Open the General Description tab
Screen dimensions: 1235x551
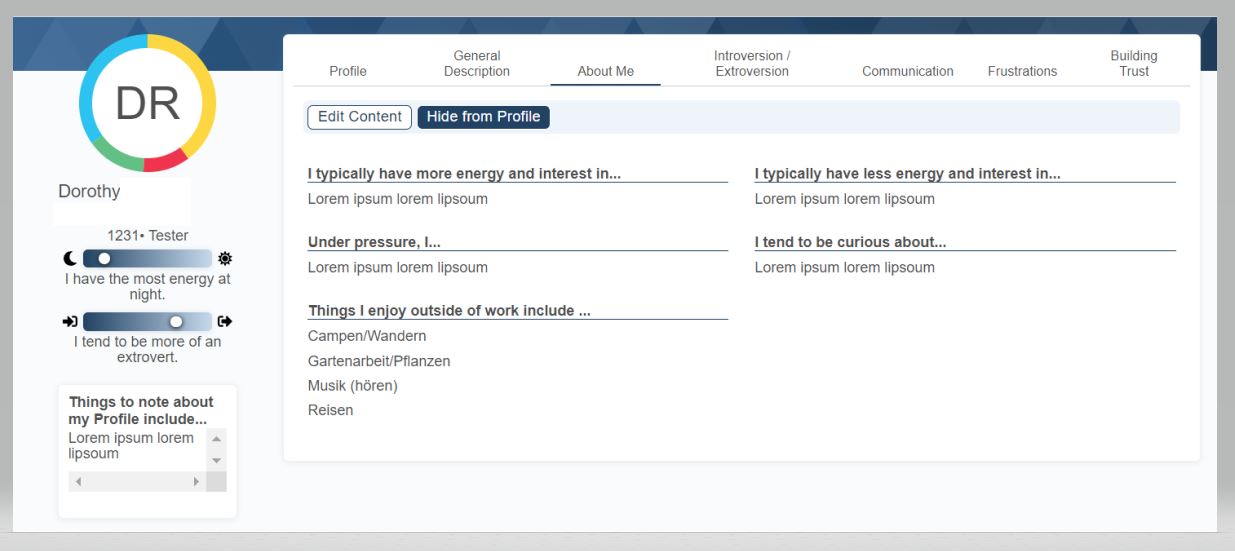pos(477,64)
